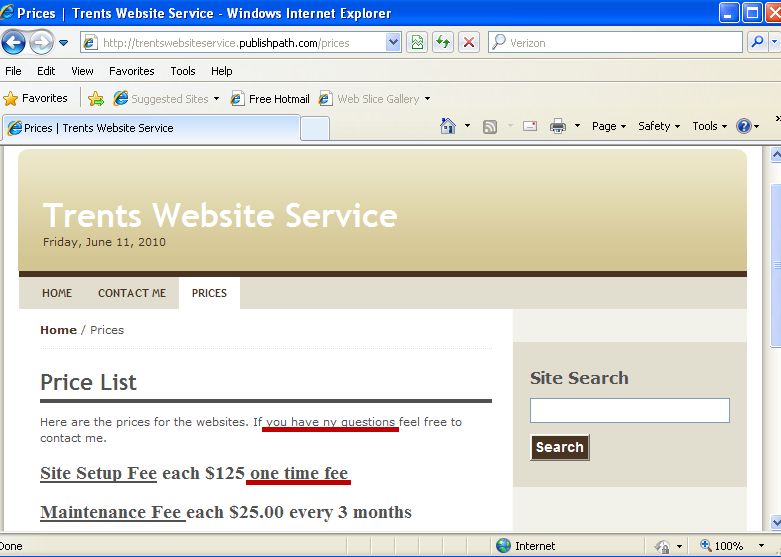This screenshot has height=557, width=781.
Task: Click the Read Mail envelope icon
Action: pyautogui.click(x=529, y=126)
